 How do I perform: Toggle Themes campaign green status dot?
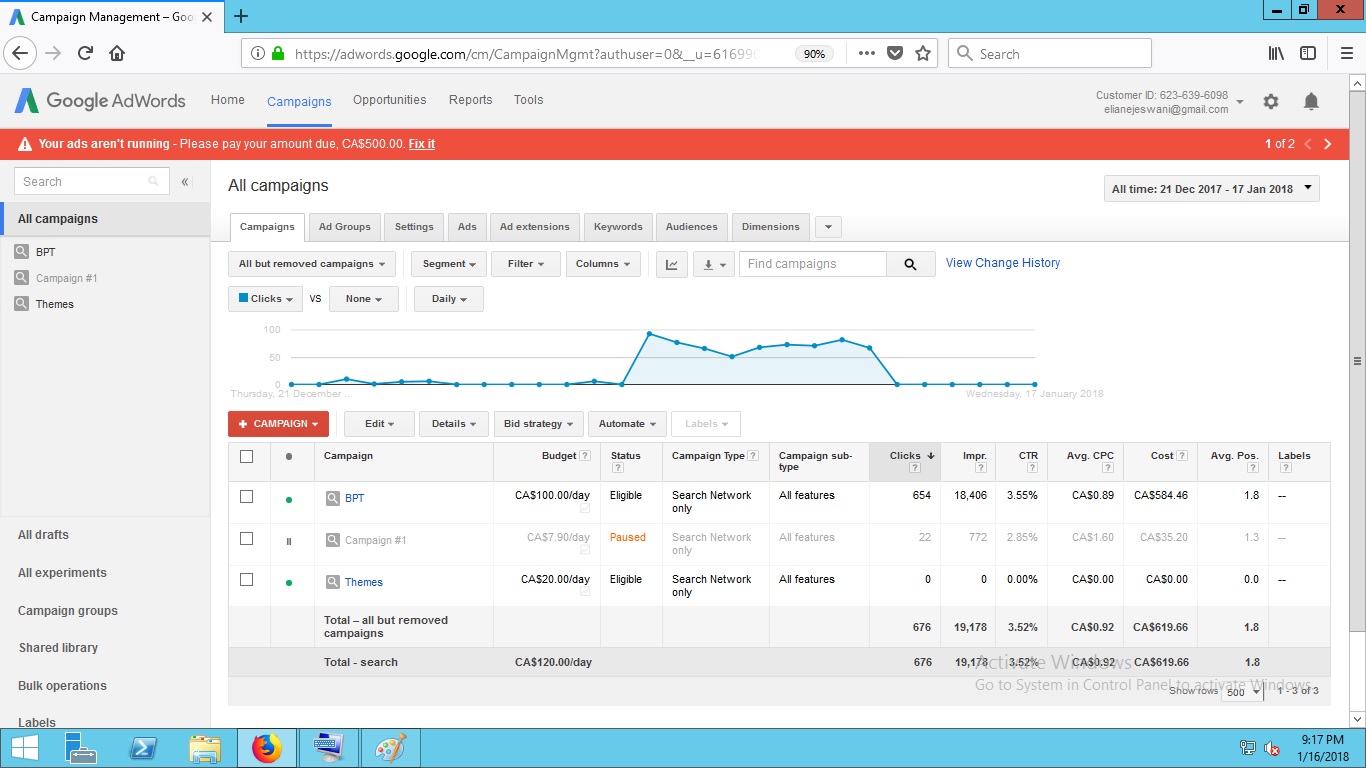tap(289, 583)
